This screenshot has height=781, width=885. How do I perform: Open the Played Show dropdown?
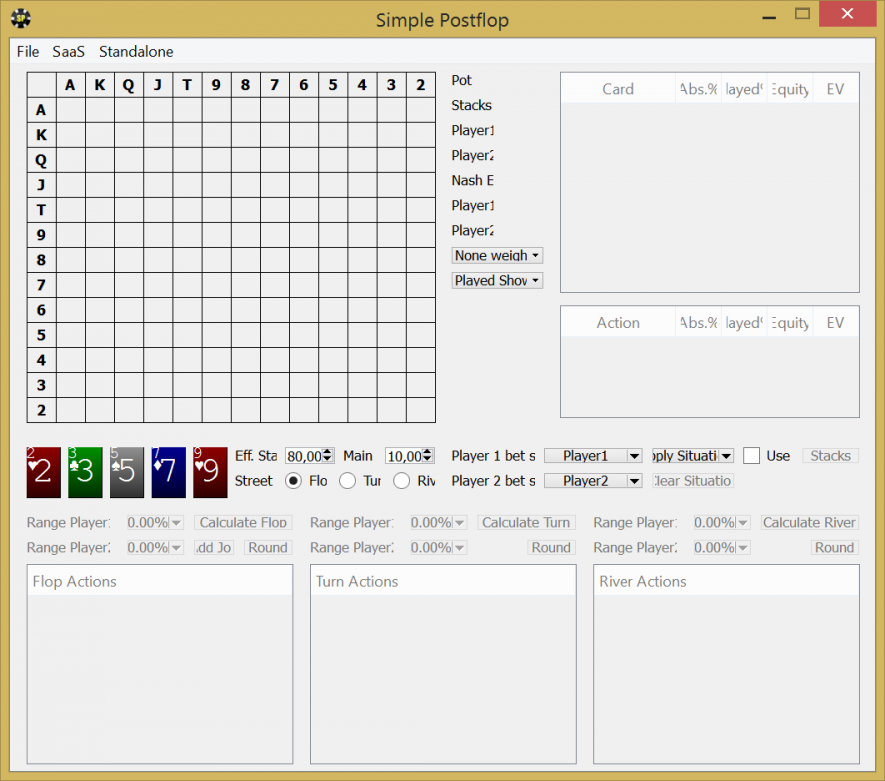[x=497, y=280]
